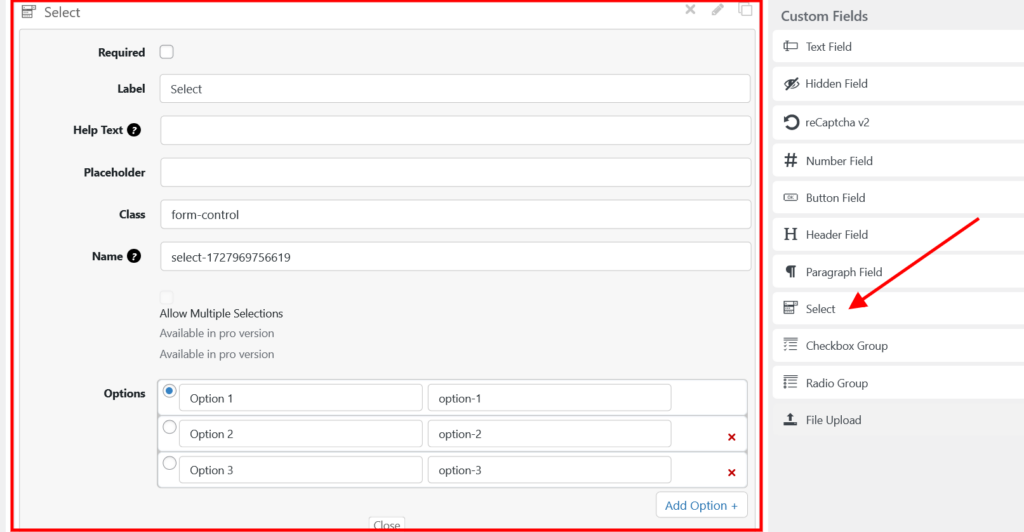
Task: Add a File Upload field
Action: pyautogui.click(x=833, y=420)
